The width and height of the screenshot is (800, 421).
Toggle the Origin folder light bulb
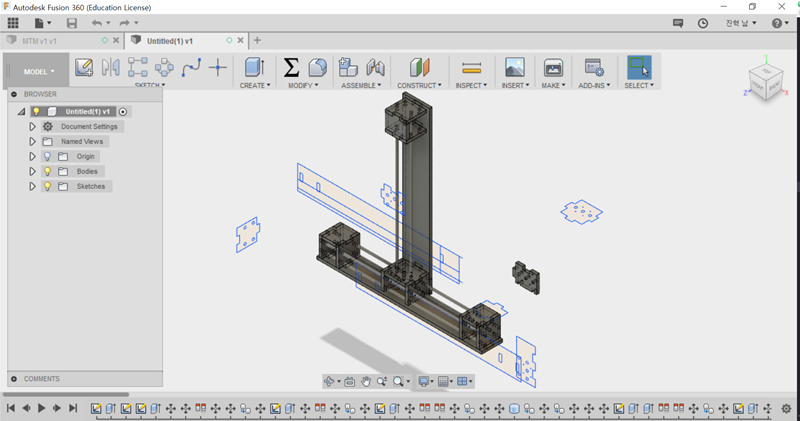(x=47, y=156)
